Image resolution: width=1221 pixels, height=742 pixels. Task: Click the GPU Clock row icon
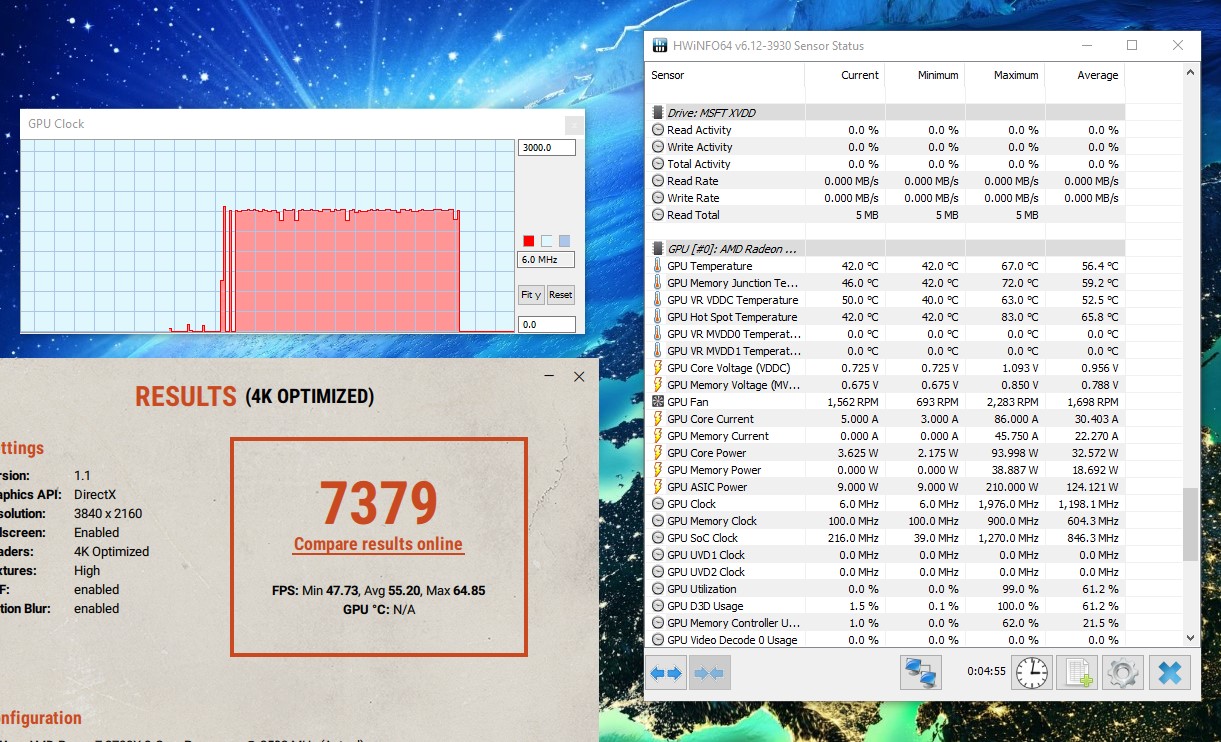coord(657,504)
